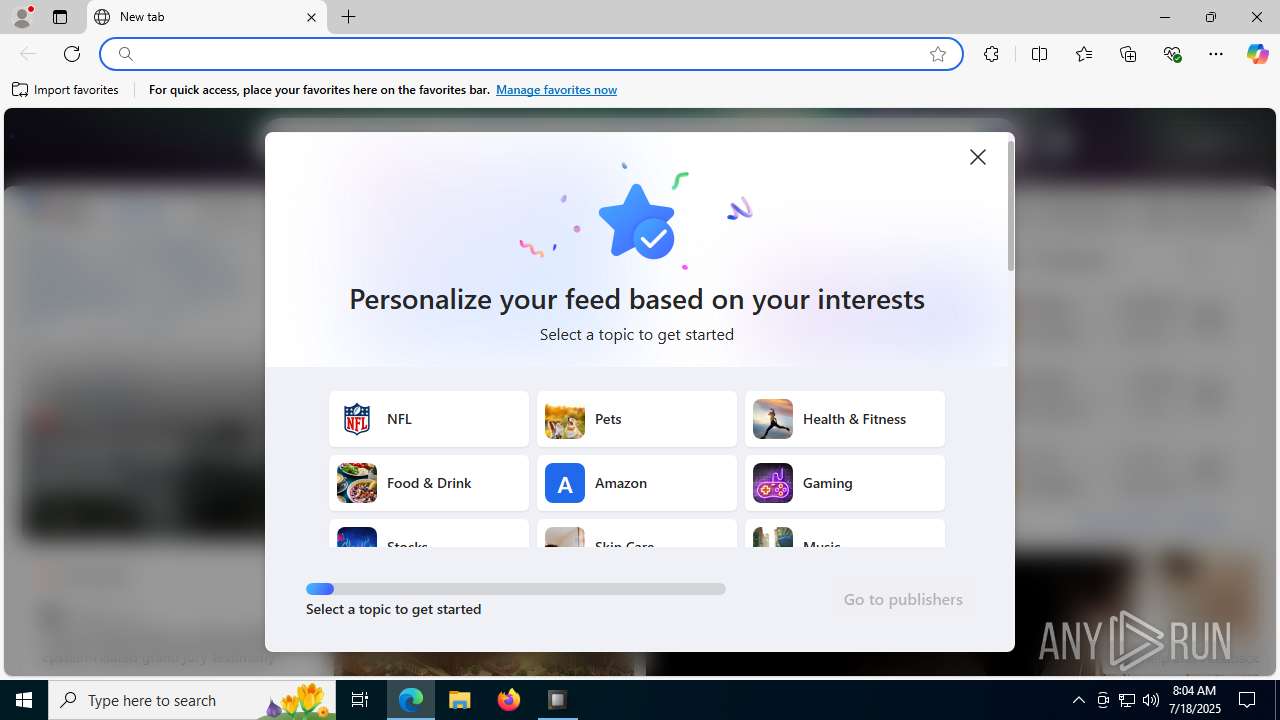Select the Pets topic
This screenshot has width=1280, height=720.
[637, 419]
